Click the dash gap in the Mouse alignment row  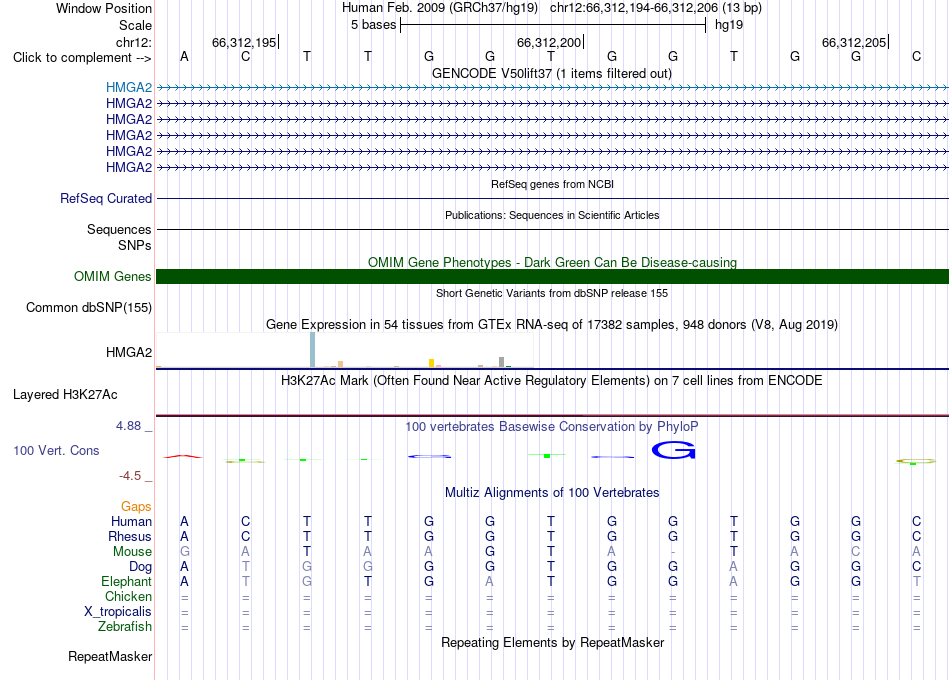(673, 552)
